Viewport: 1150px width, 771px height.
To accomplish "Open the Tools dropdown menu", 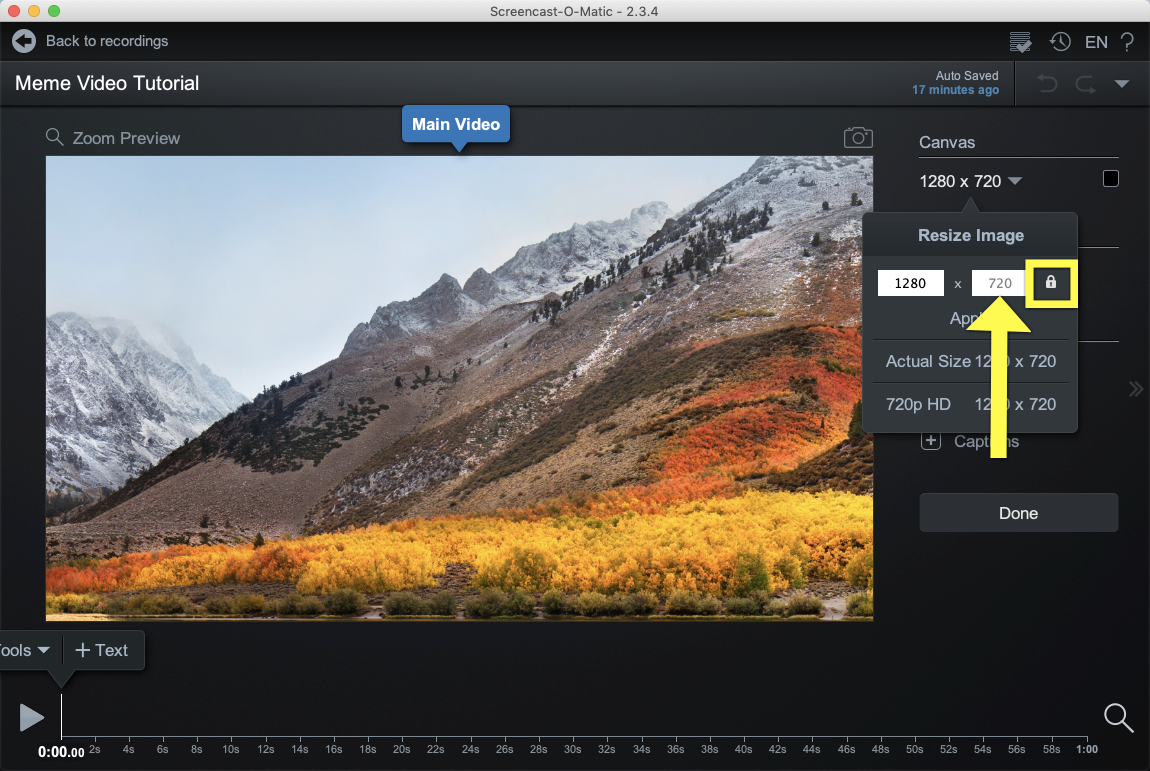I will [26, 650].
